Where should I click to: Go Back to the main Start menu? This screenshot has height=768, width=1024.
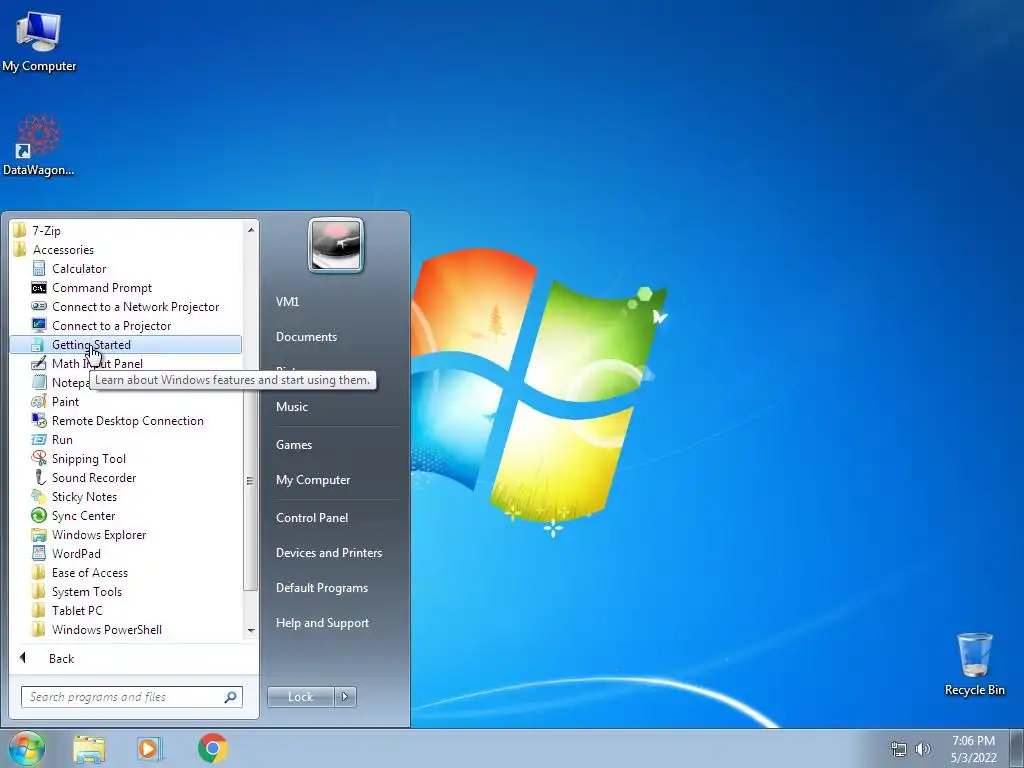click(61, 659)
